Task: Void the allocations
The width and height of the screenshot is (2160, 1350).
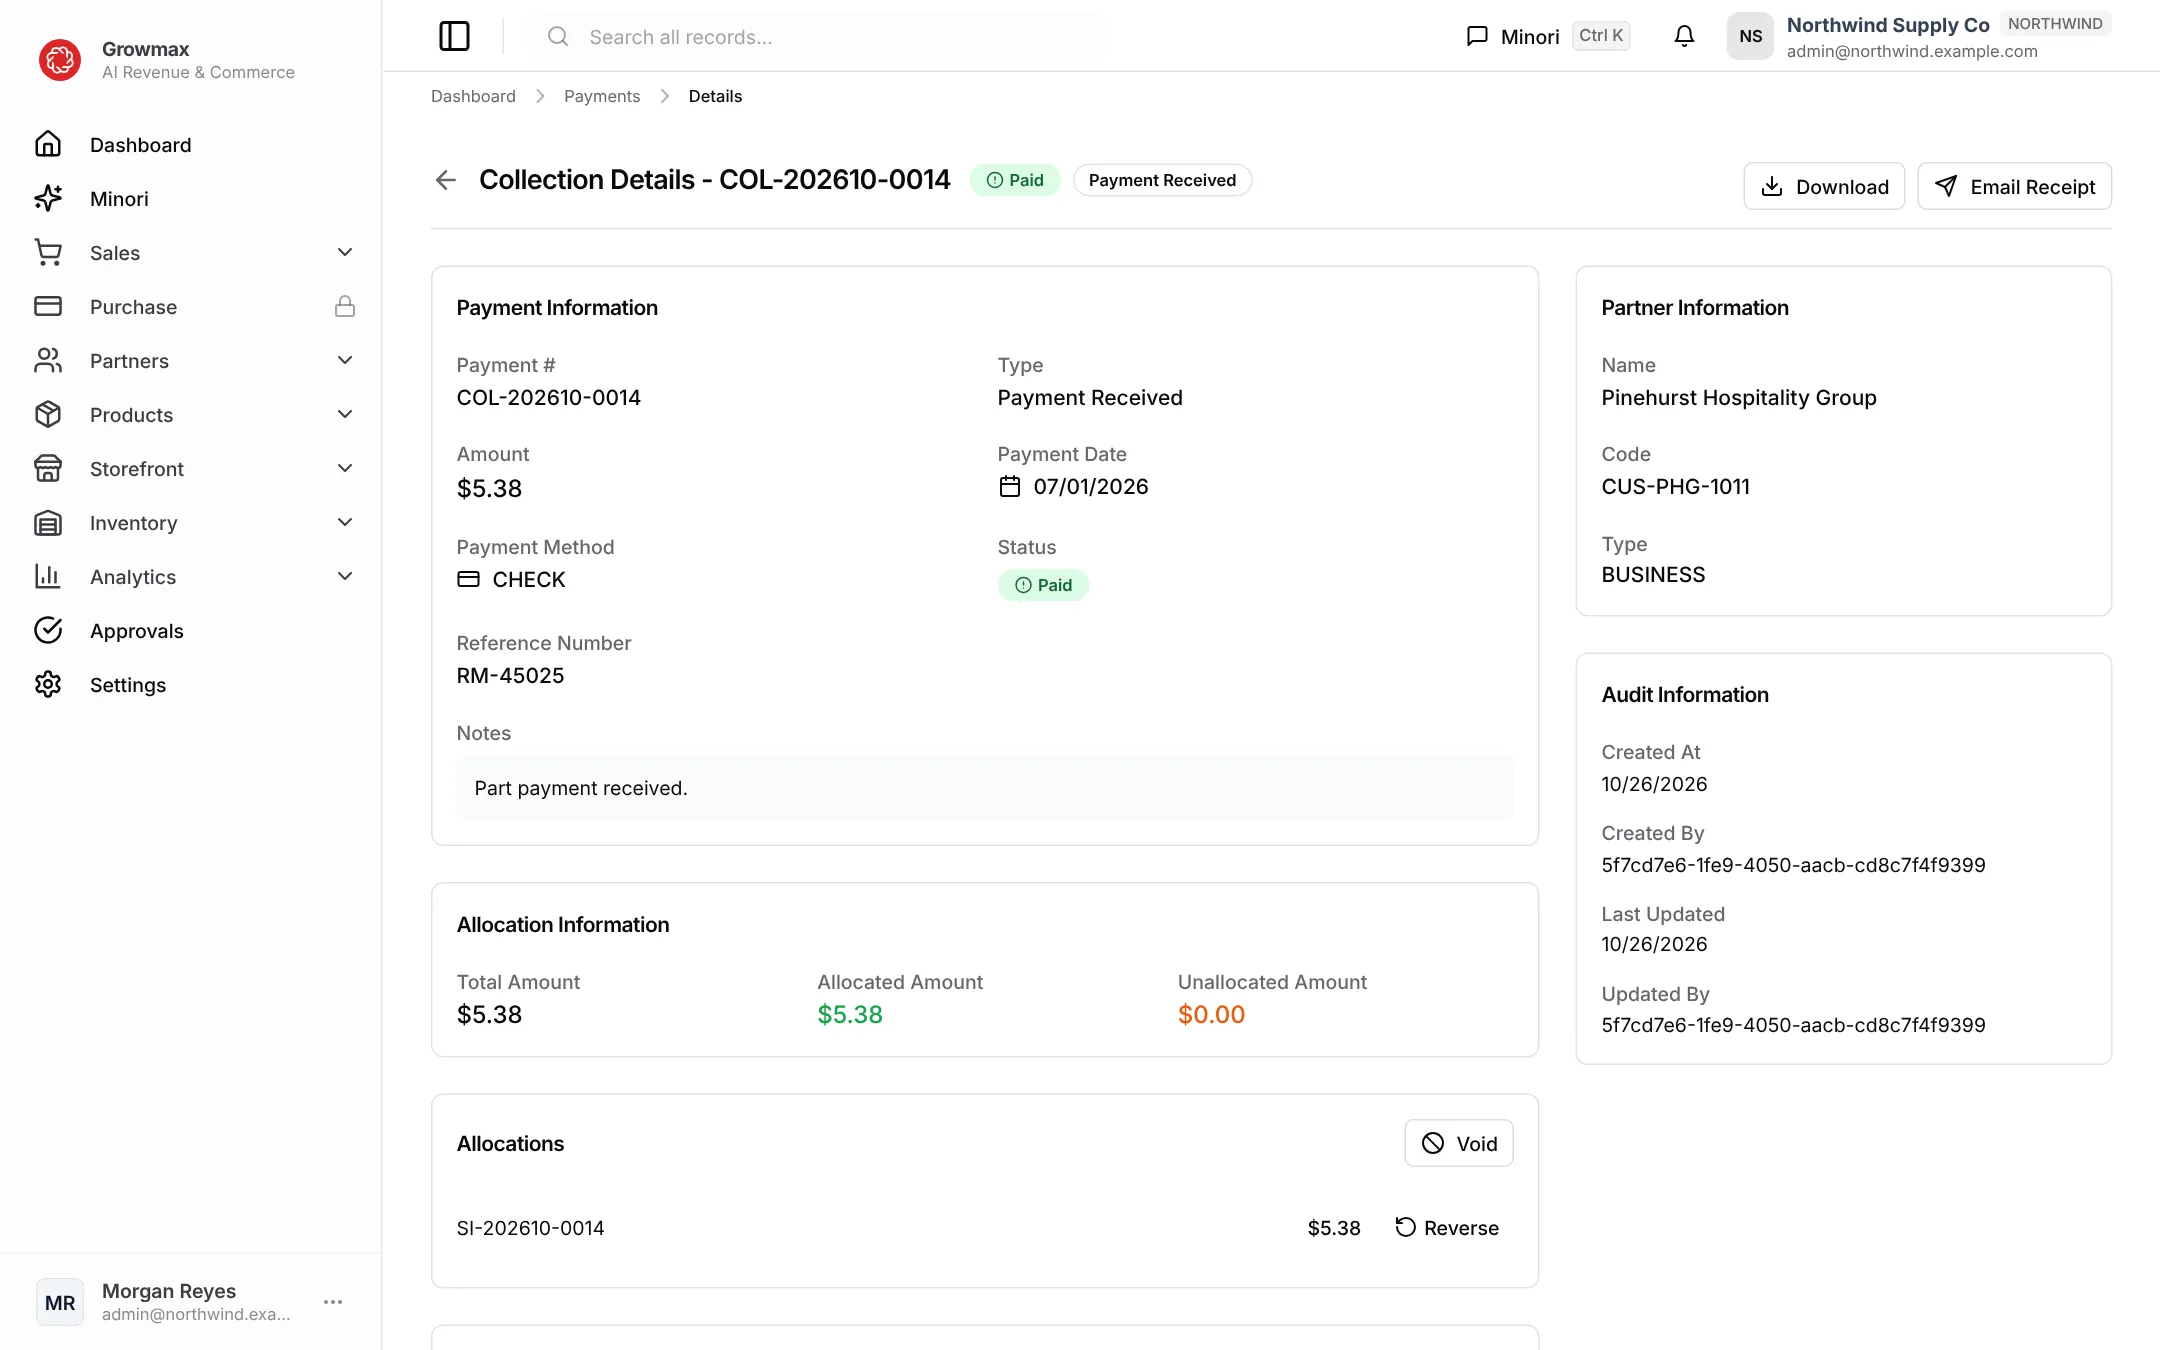Action: [1459, 1144]
